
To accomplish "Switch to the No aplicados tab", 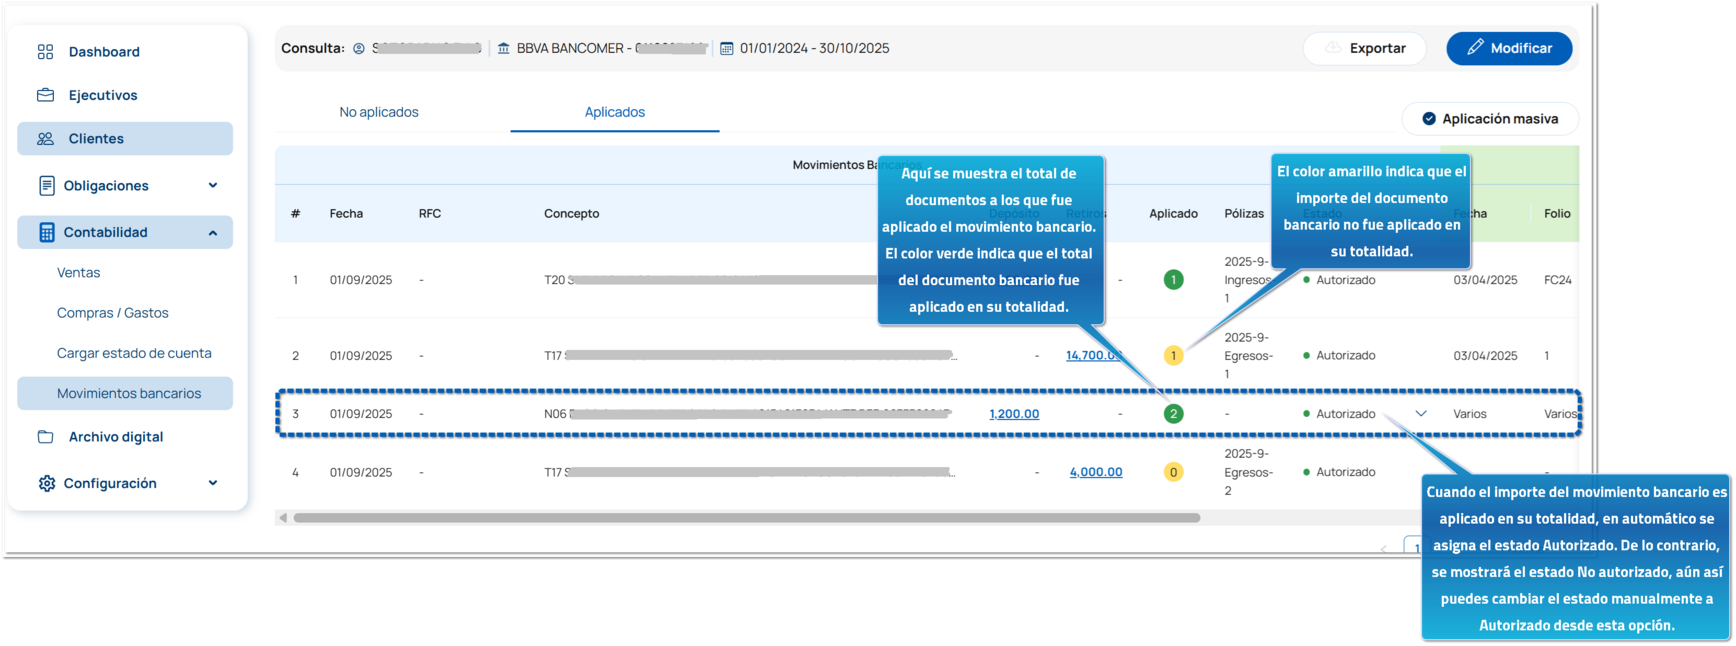I will [379, 112].
